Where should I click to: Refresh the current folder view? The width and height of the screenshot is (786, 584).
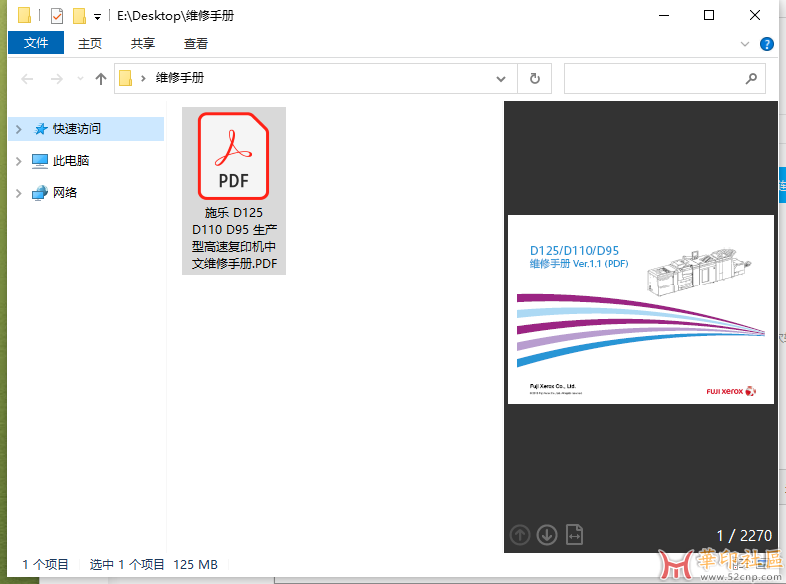click(534, 79)
